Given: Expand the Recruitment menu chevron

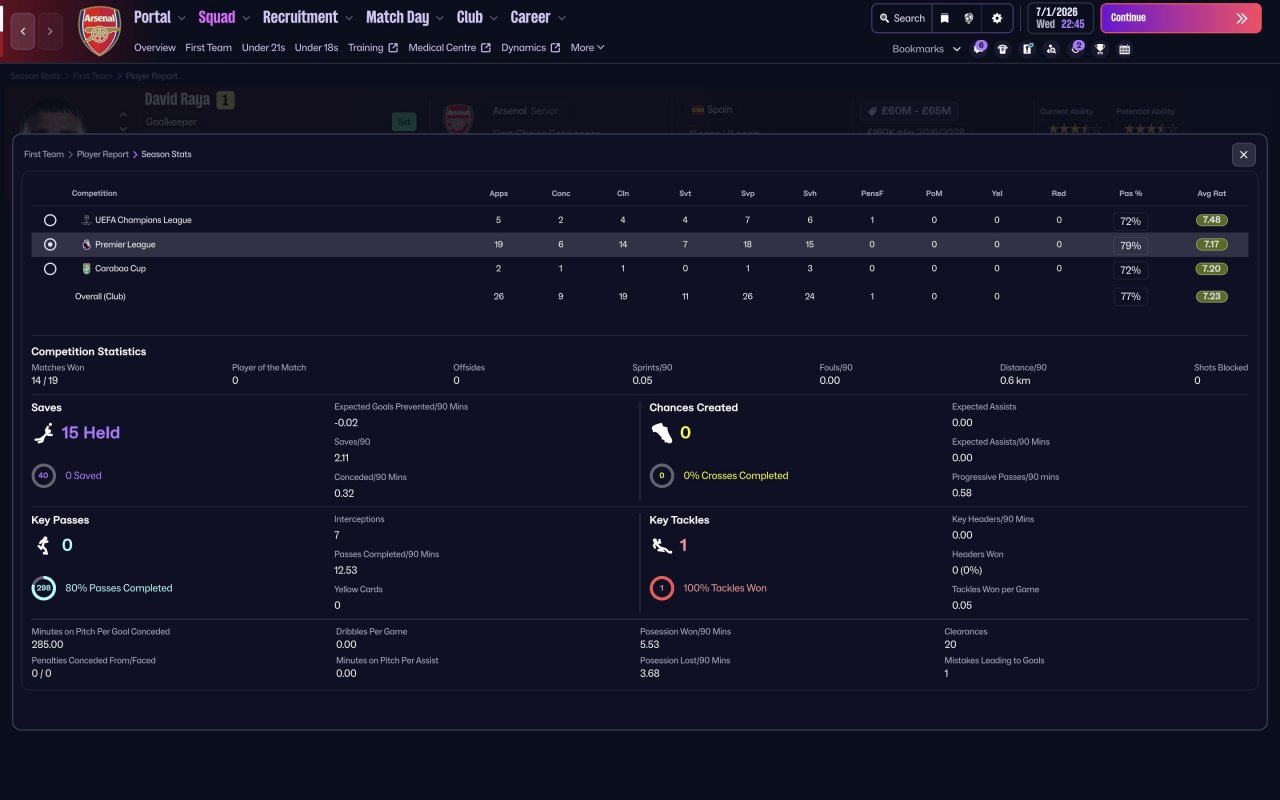Looking at the screenshot, I should coord(348,18).
